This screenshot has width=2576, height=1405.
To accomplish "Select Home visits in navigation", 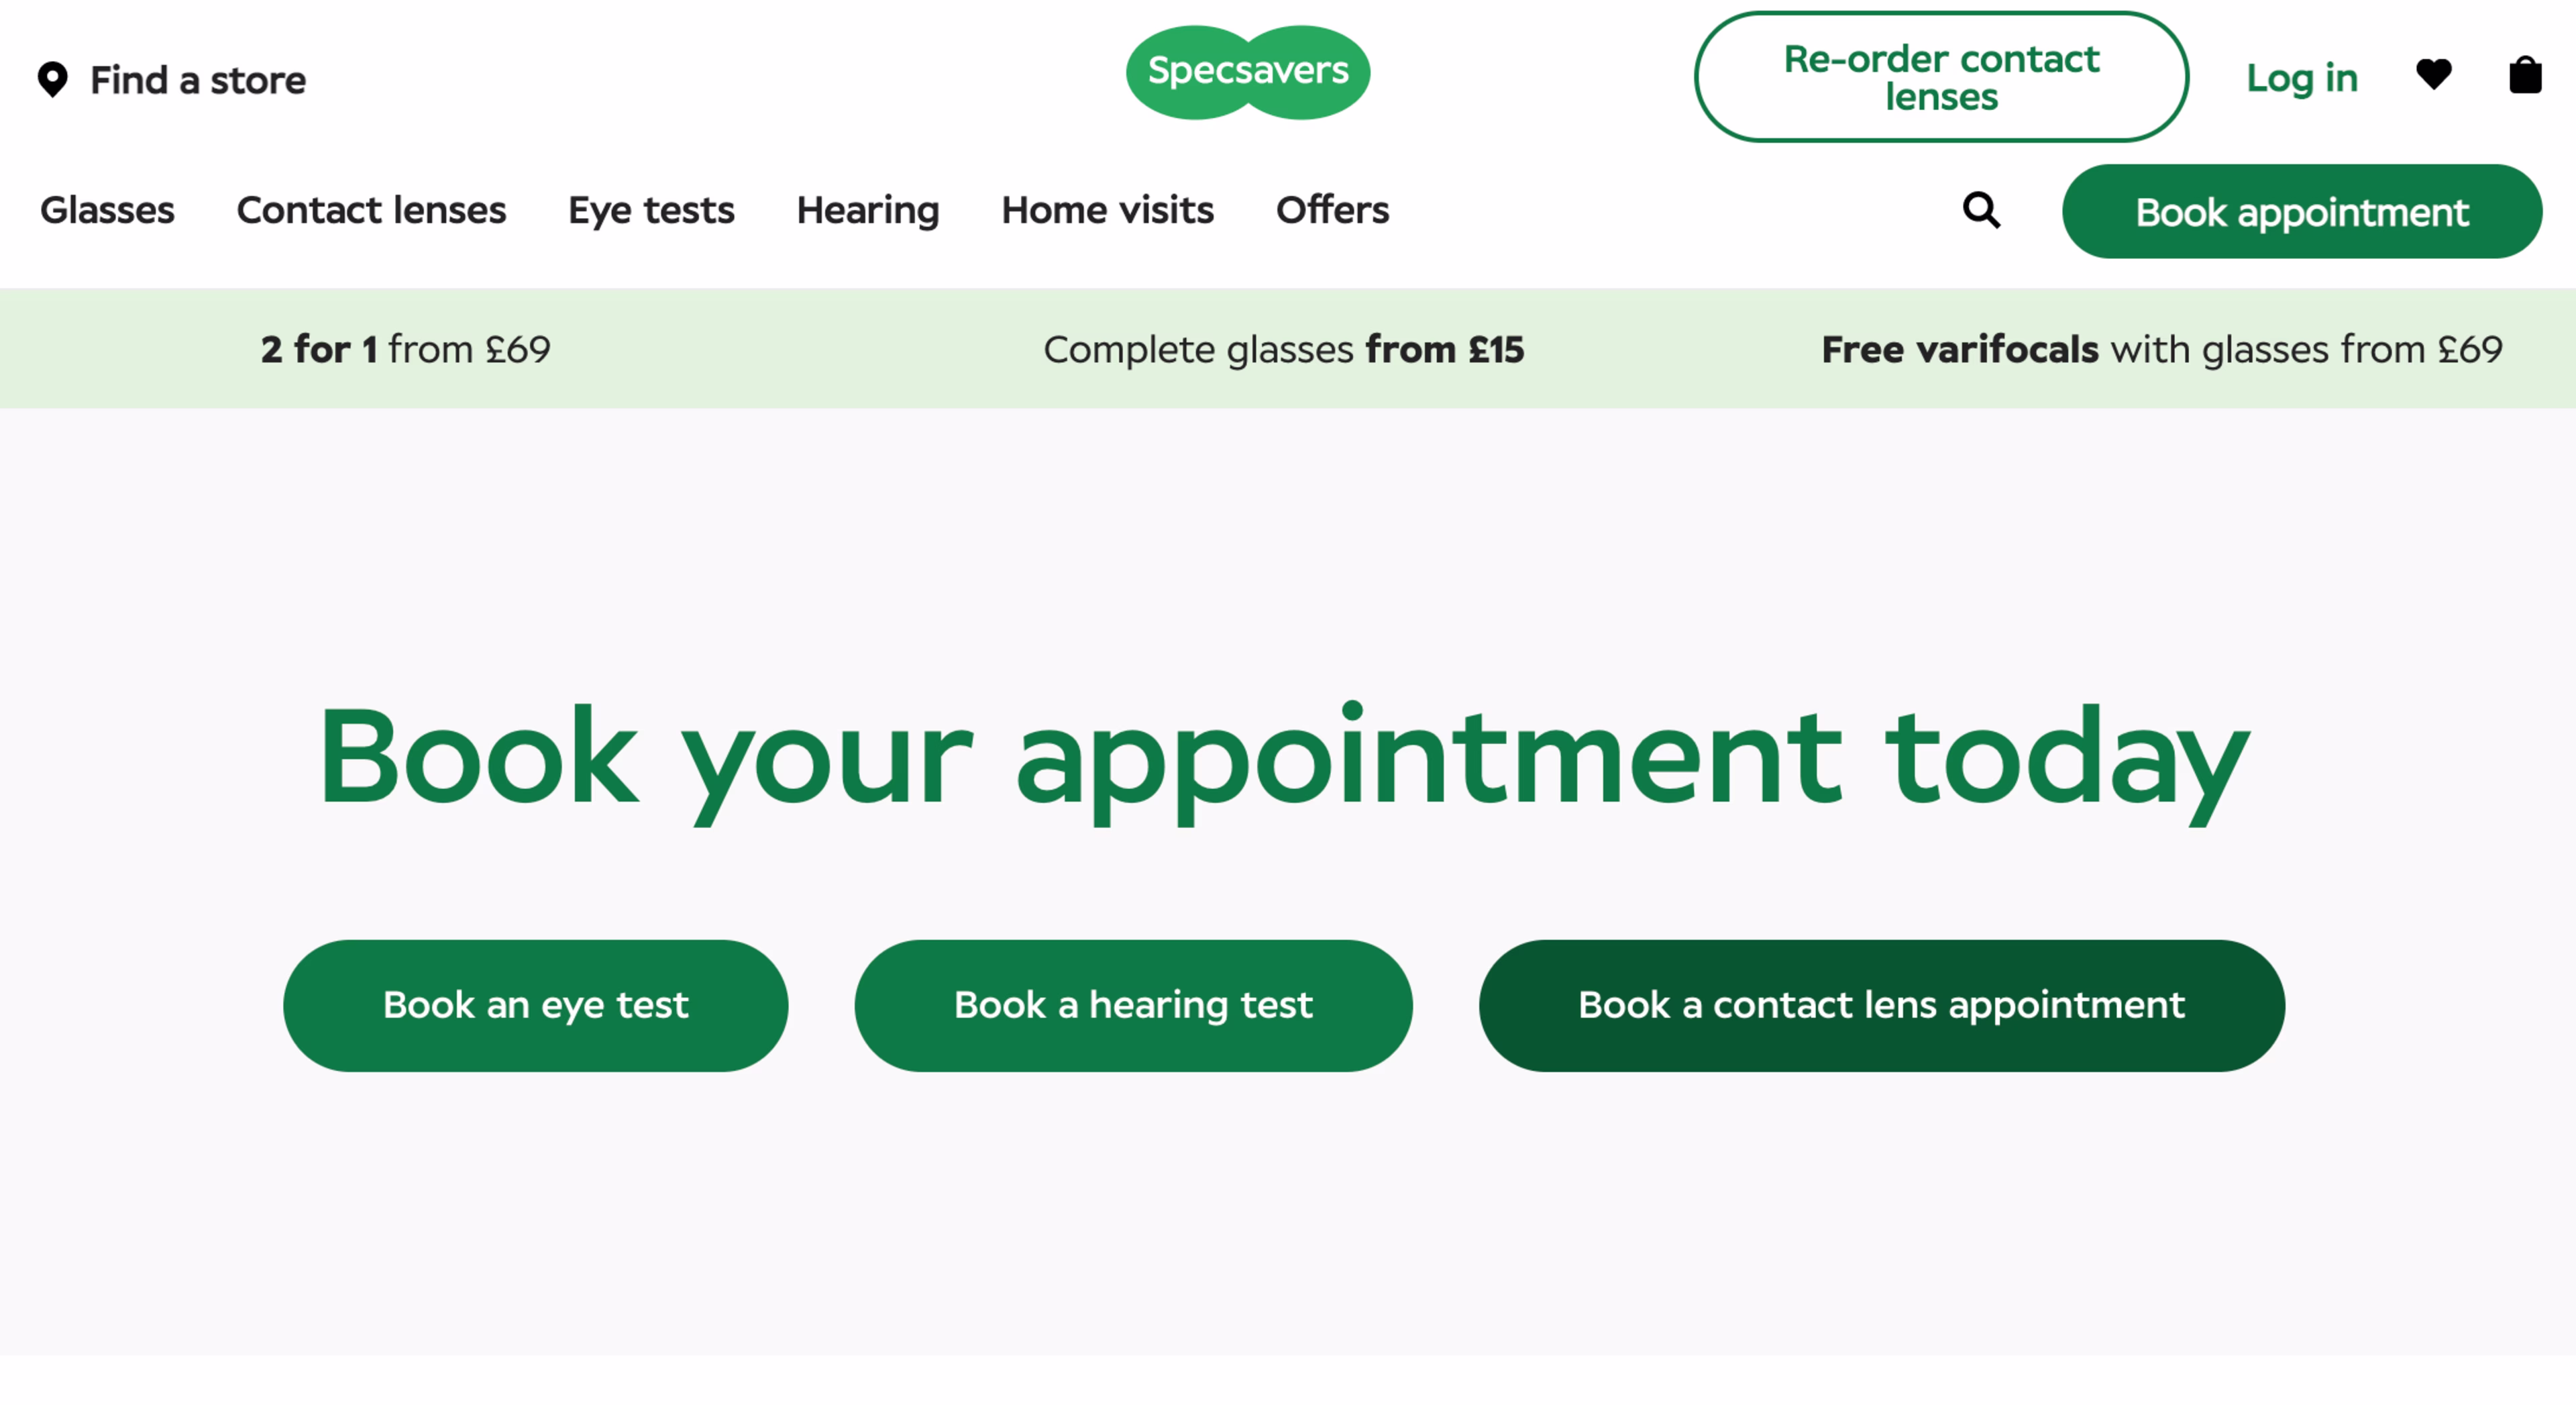I will pos(1107,210).
